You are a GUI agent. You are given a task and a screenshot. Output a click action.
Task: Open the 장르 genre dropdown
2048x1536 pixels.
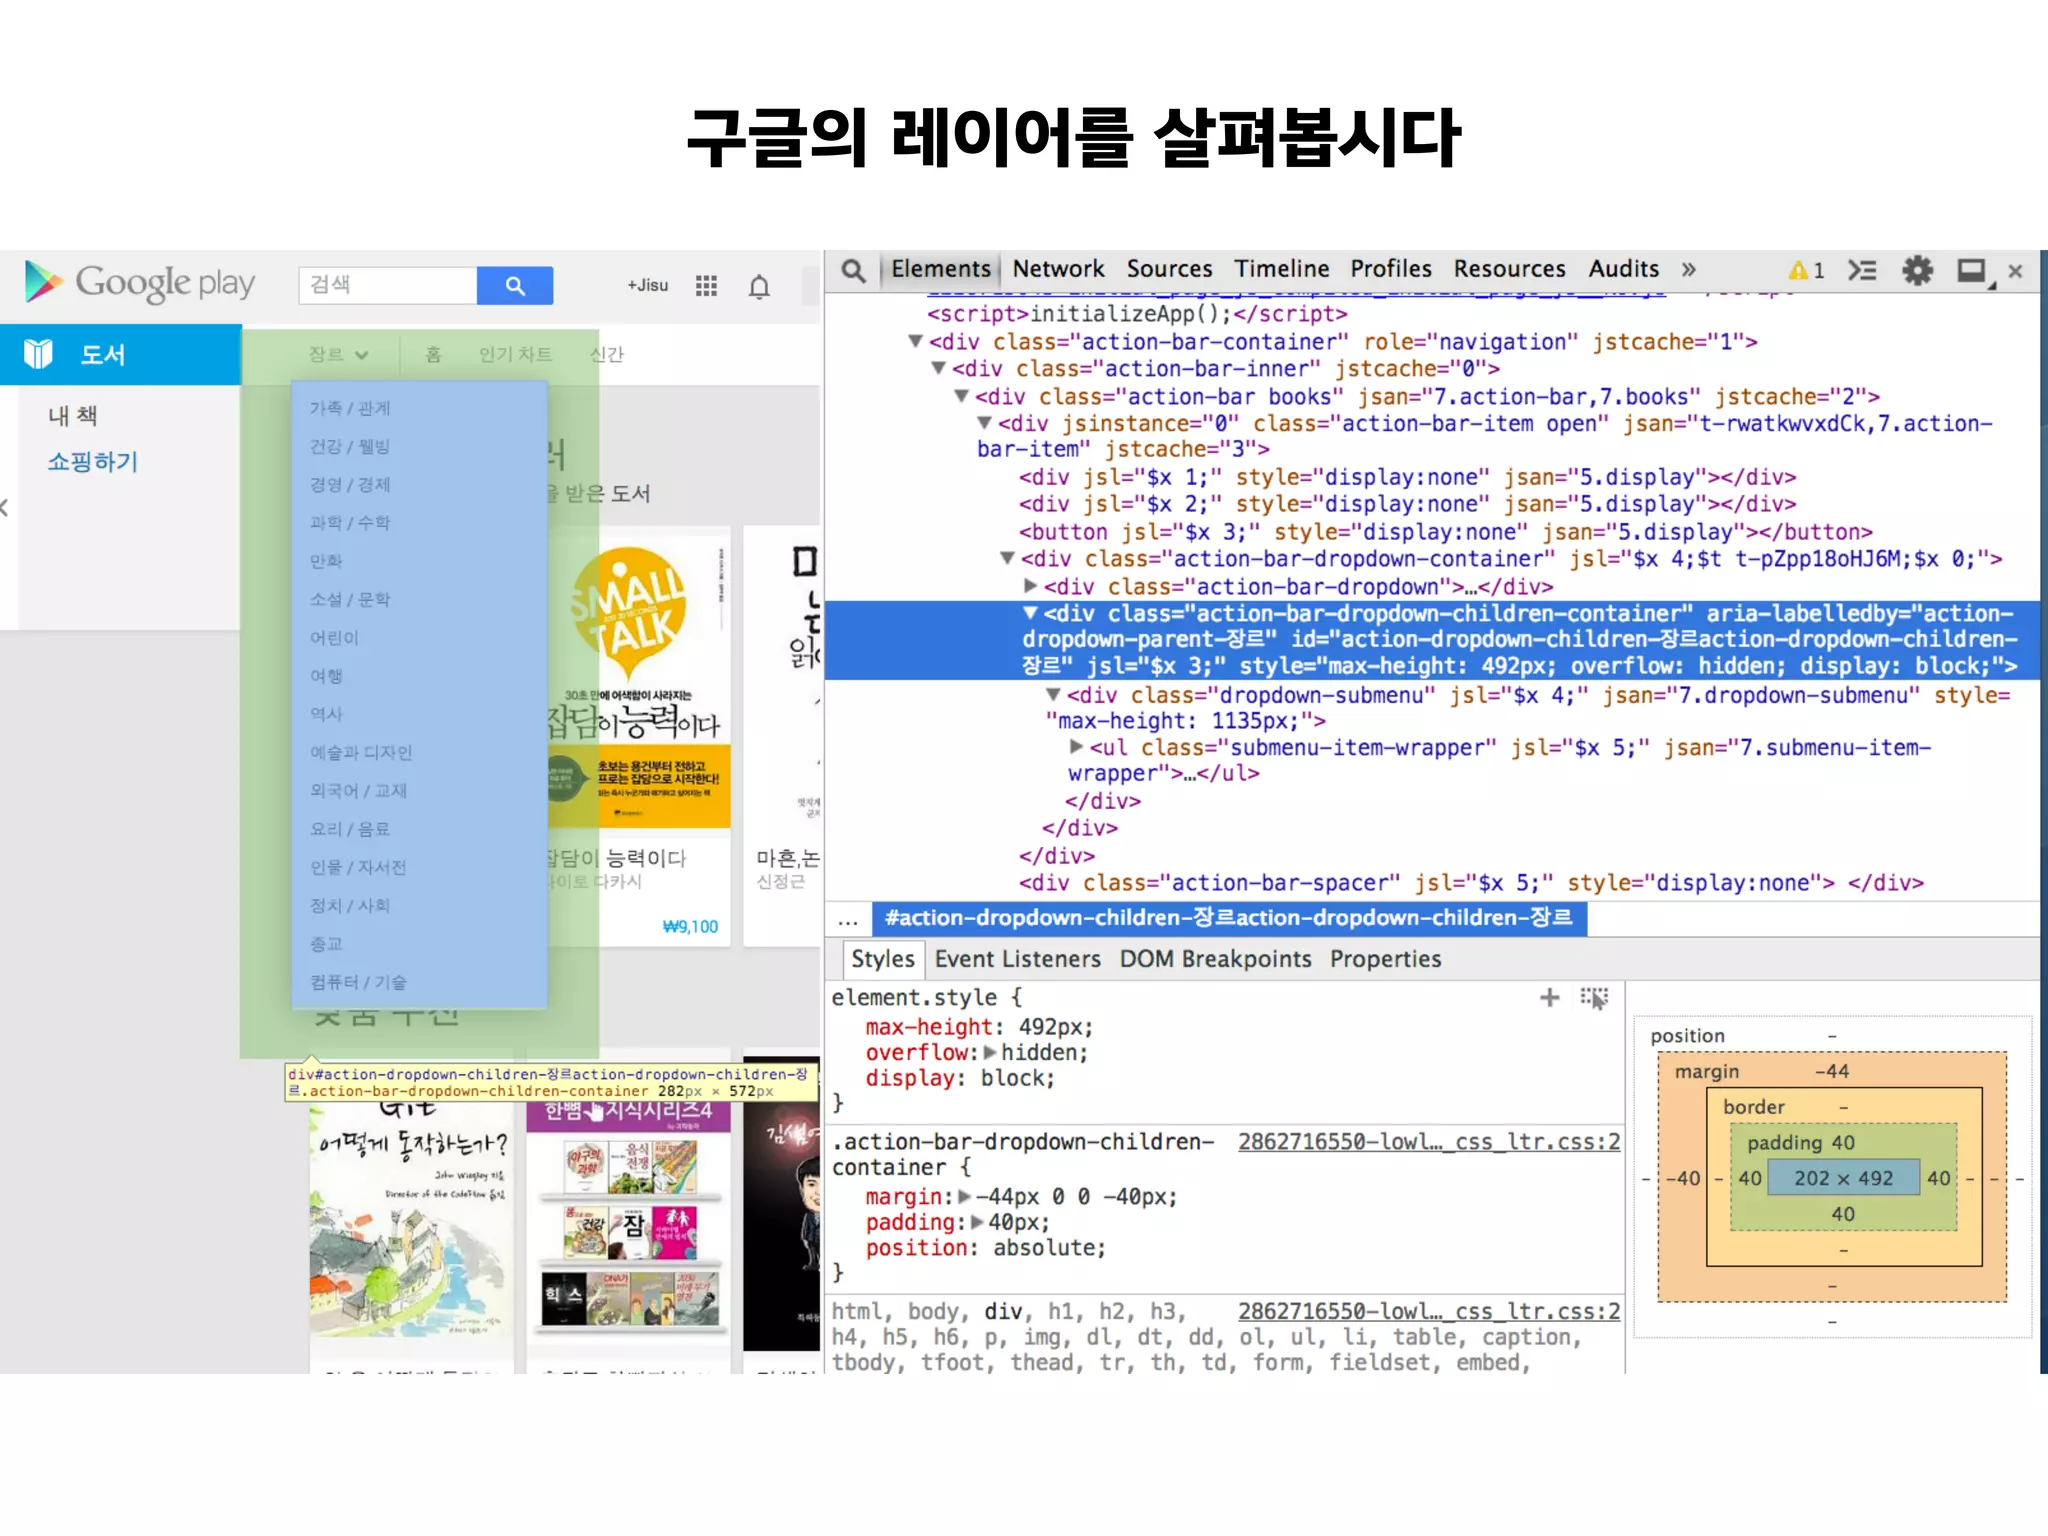pyautogui.click(x=338, y=354)
